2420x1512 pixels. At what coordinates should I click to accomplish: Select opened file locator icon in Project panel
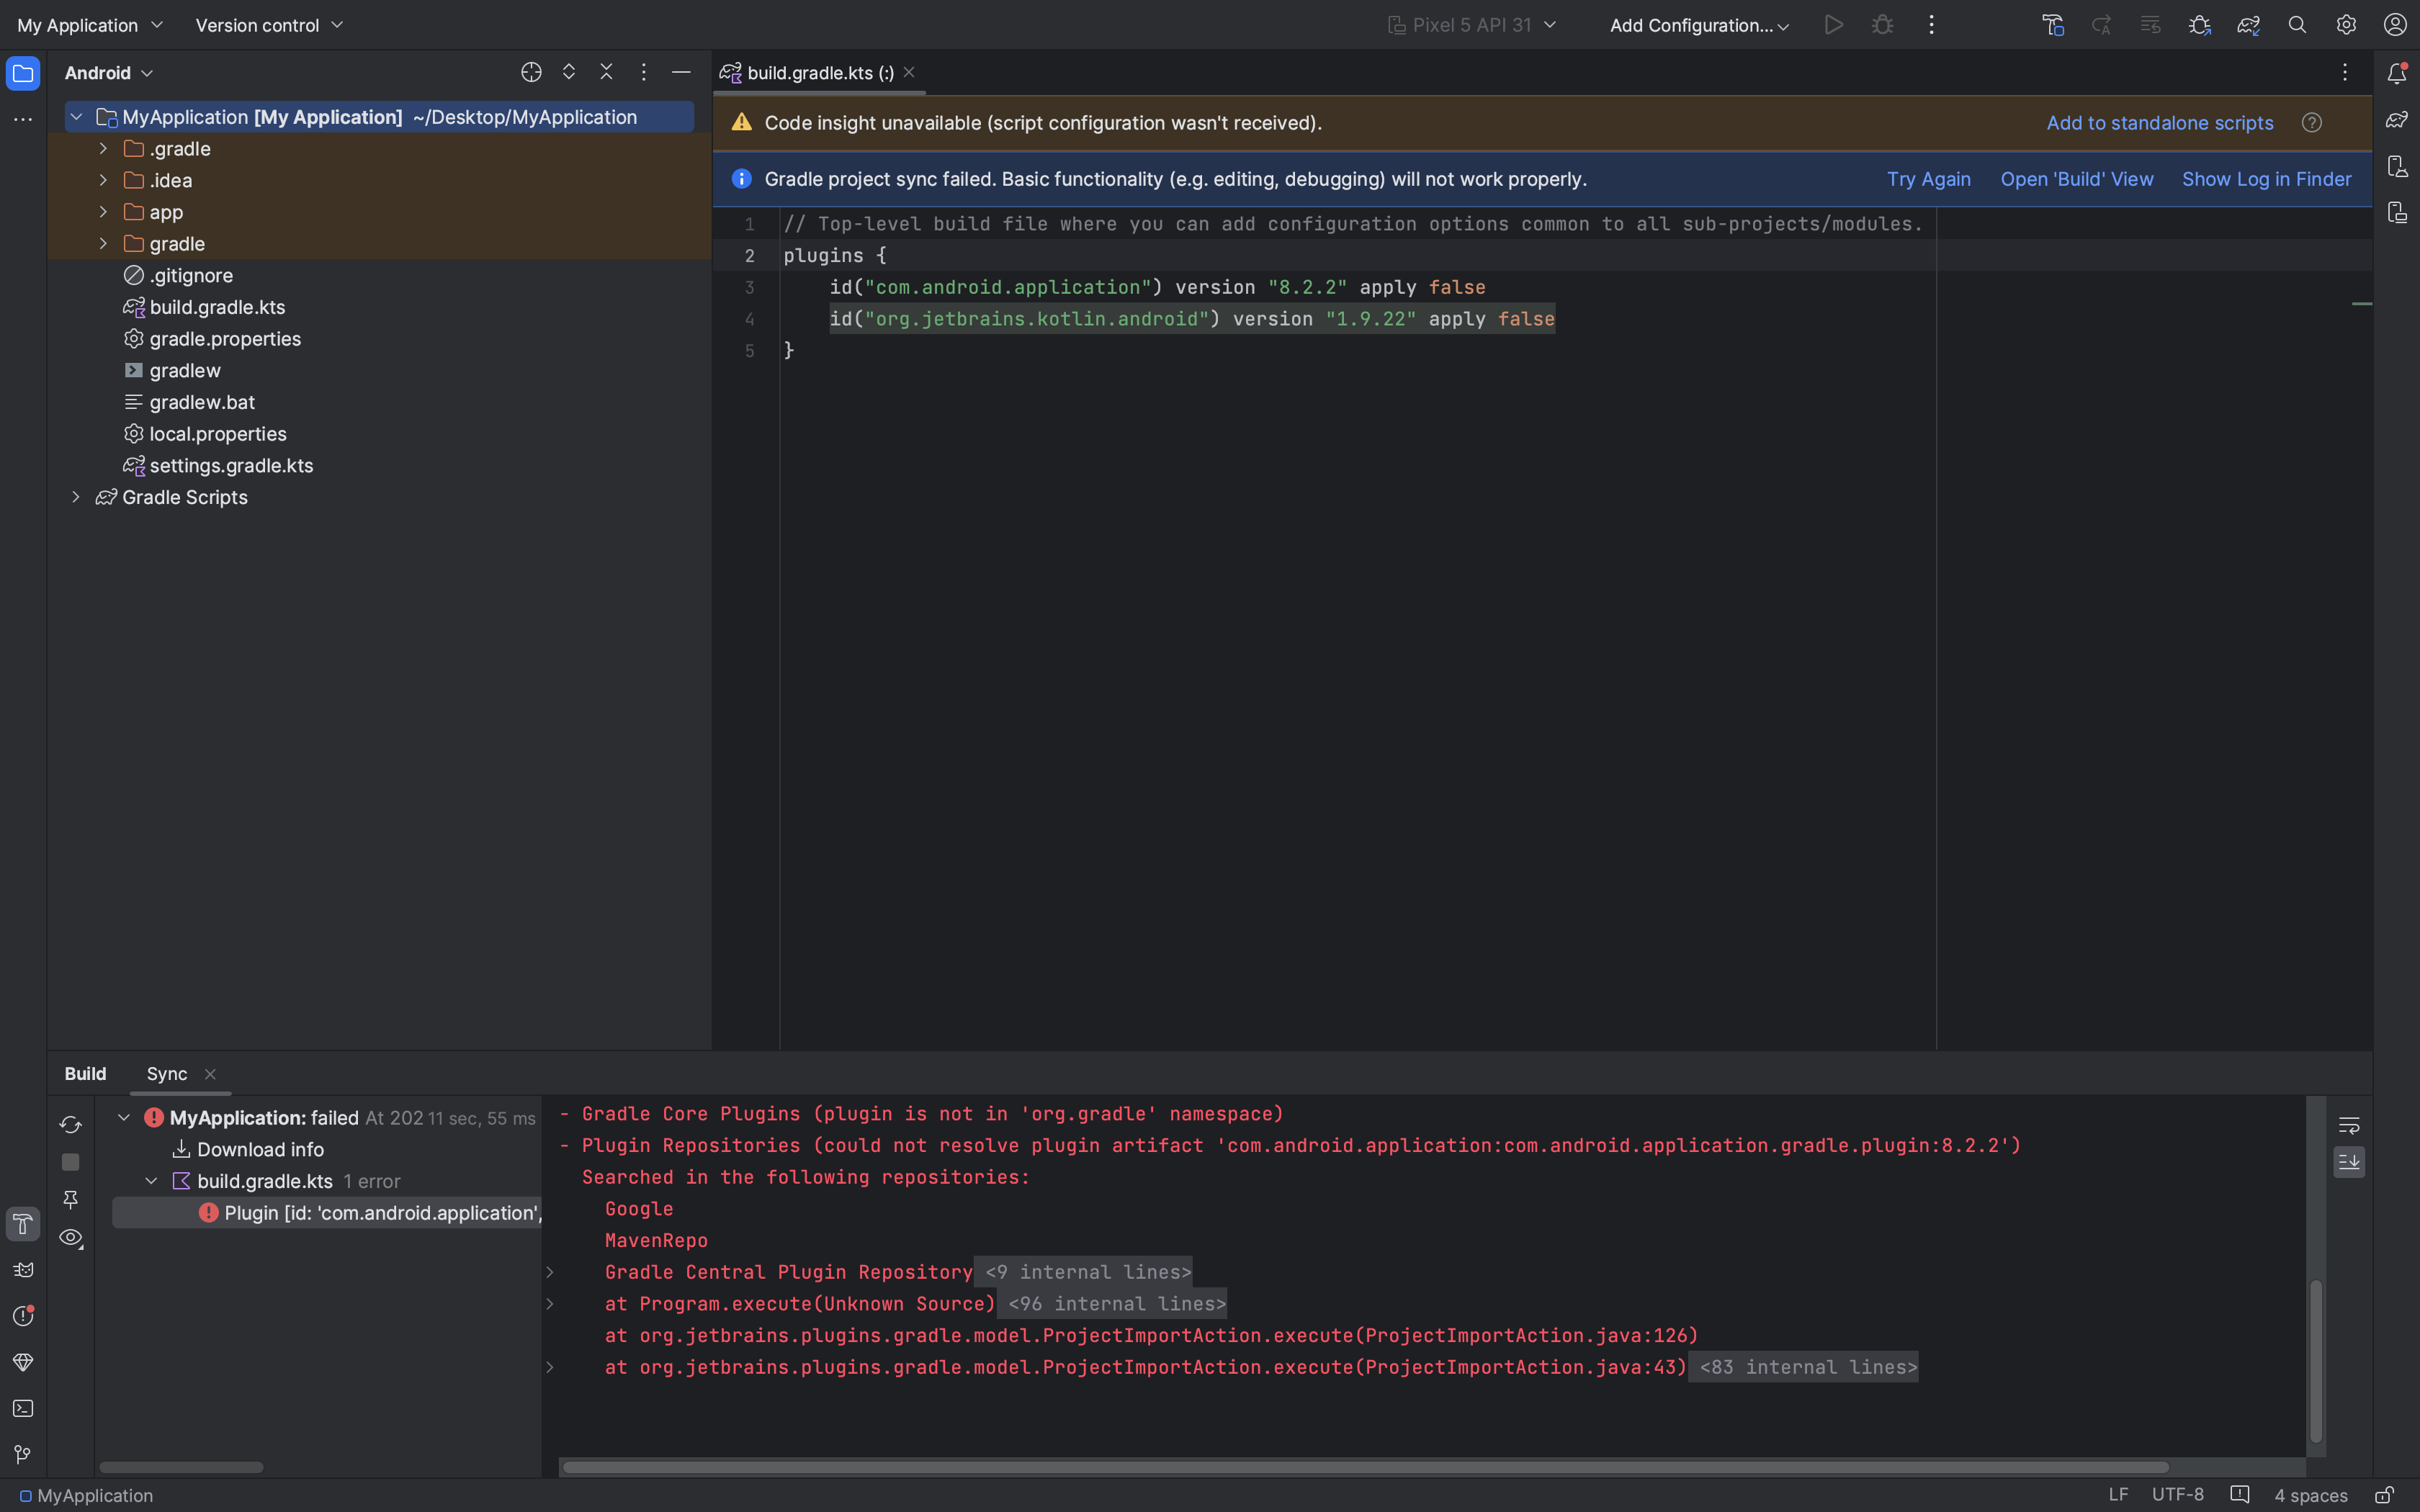pos(531,72)
